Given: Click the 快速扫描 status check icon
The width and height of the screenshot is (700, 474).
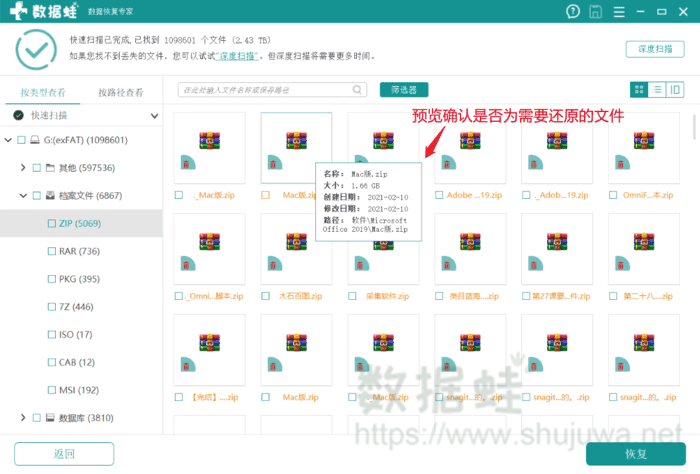Looking at the screenshot, I should [x=18, y=116].
